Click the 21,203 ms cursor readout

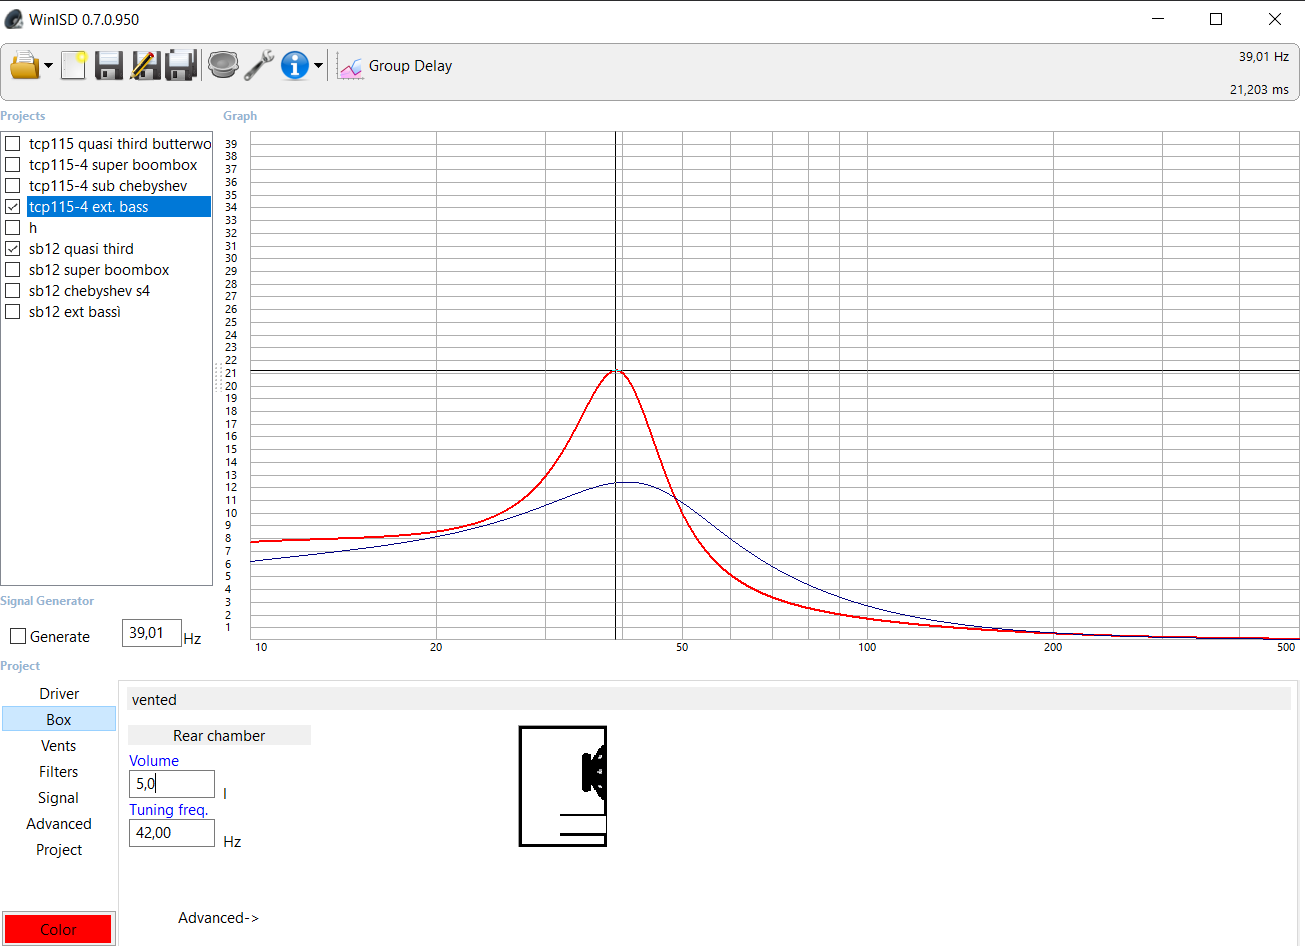1259,90
